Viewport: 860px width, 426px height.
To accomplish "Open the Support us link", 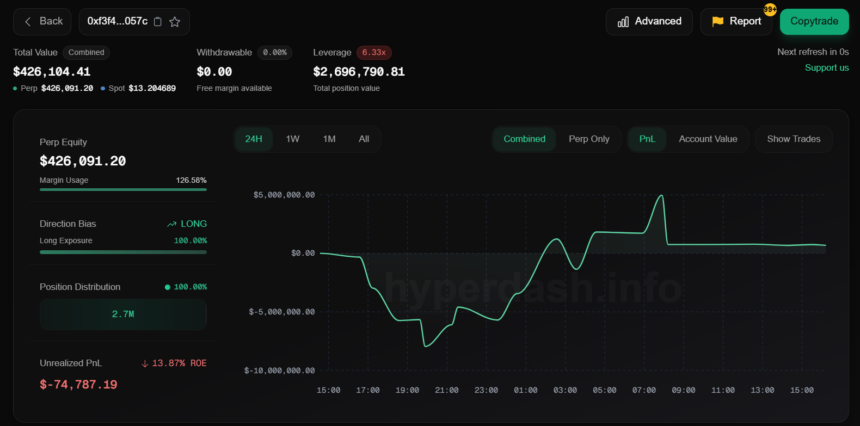I will (826, 68).
